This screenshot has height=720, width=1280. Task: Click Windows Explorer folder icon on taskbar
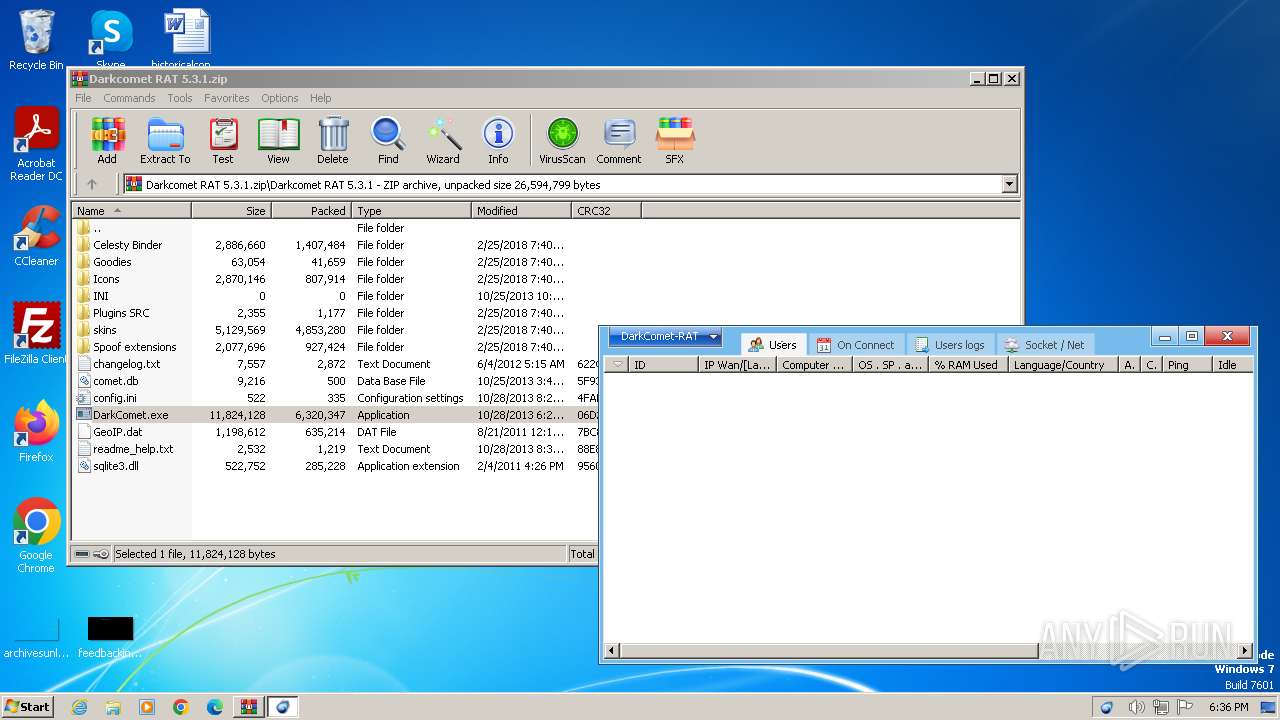(113, 707)
